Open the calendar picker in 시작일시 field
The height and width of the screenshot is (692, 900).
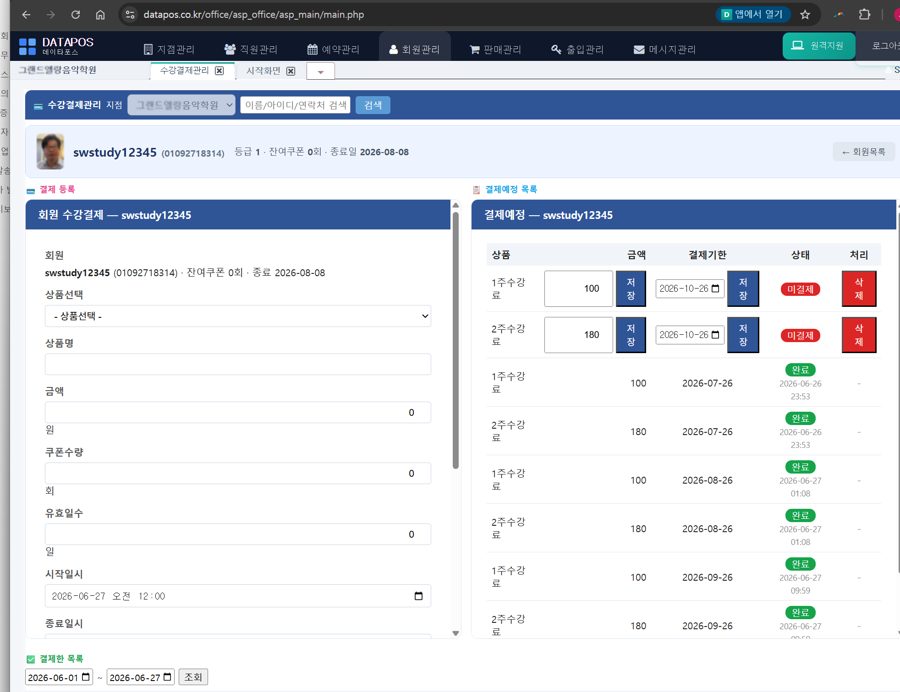tap(418, 596)
